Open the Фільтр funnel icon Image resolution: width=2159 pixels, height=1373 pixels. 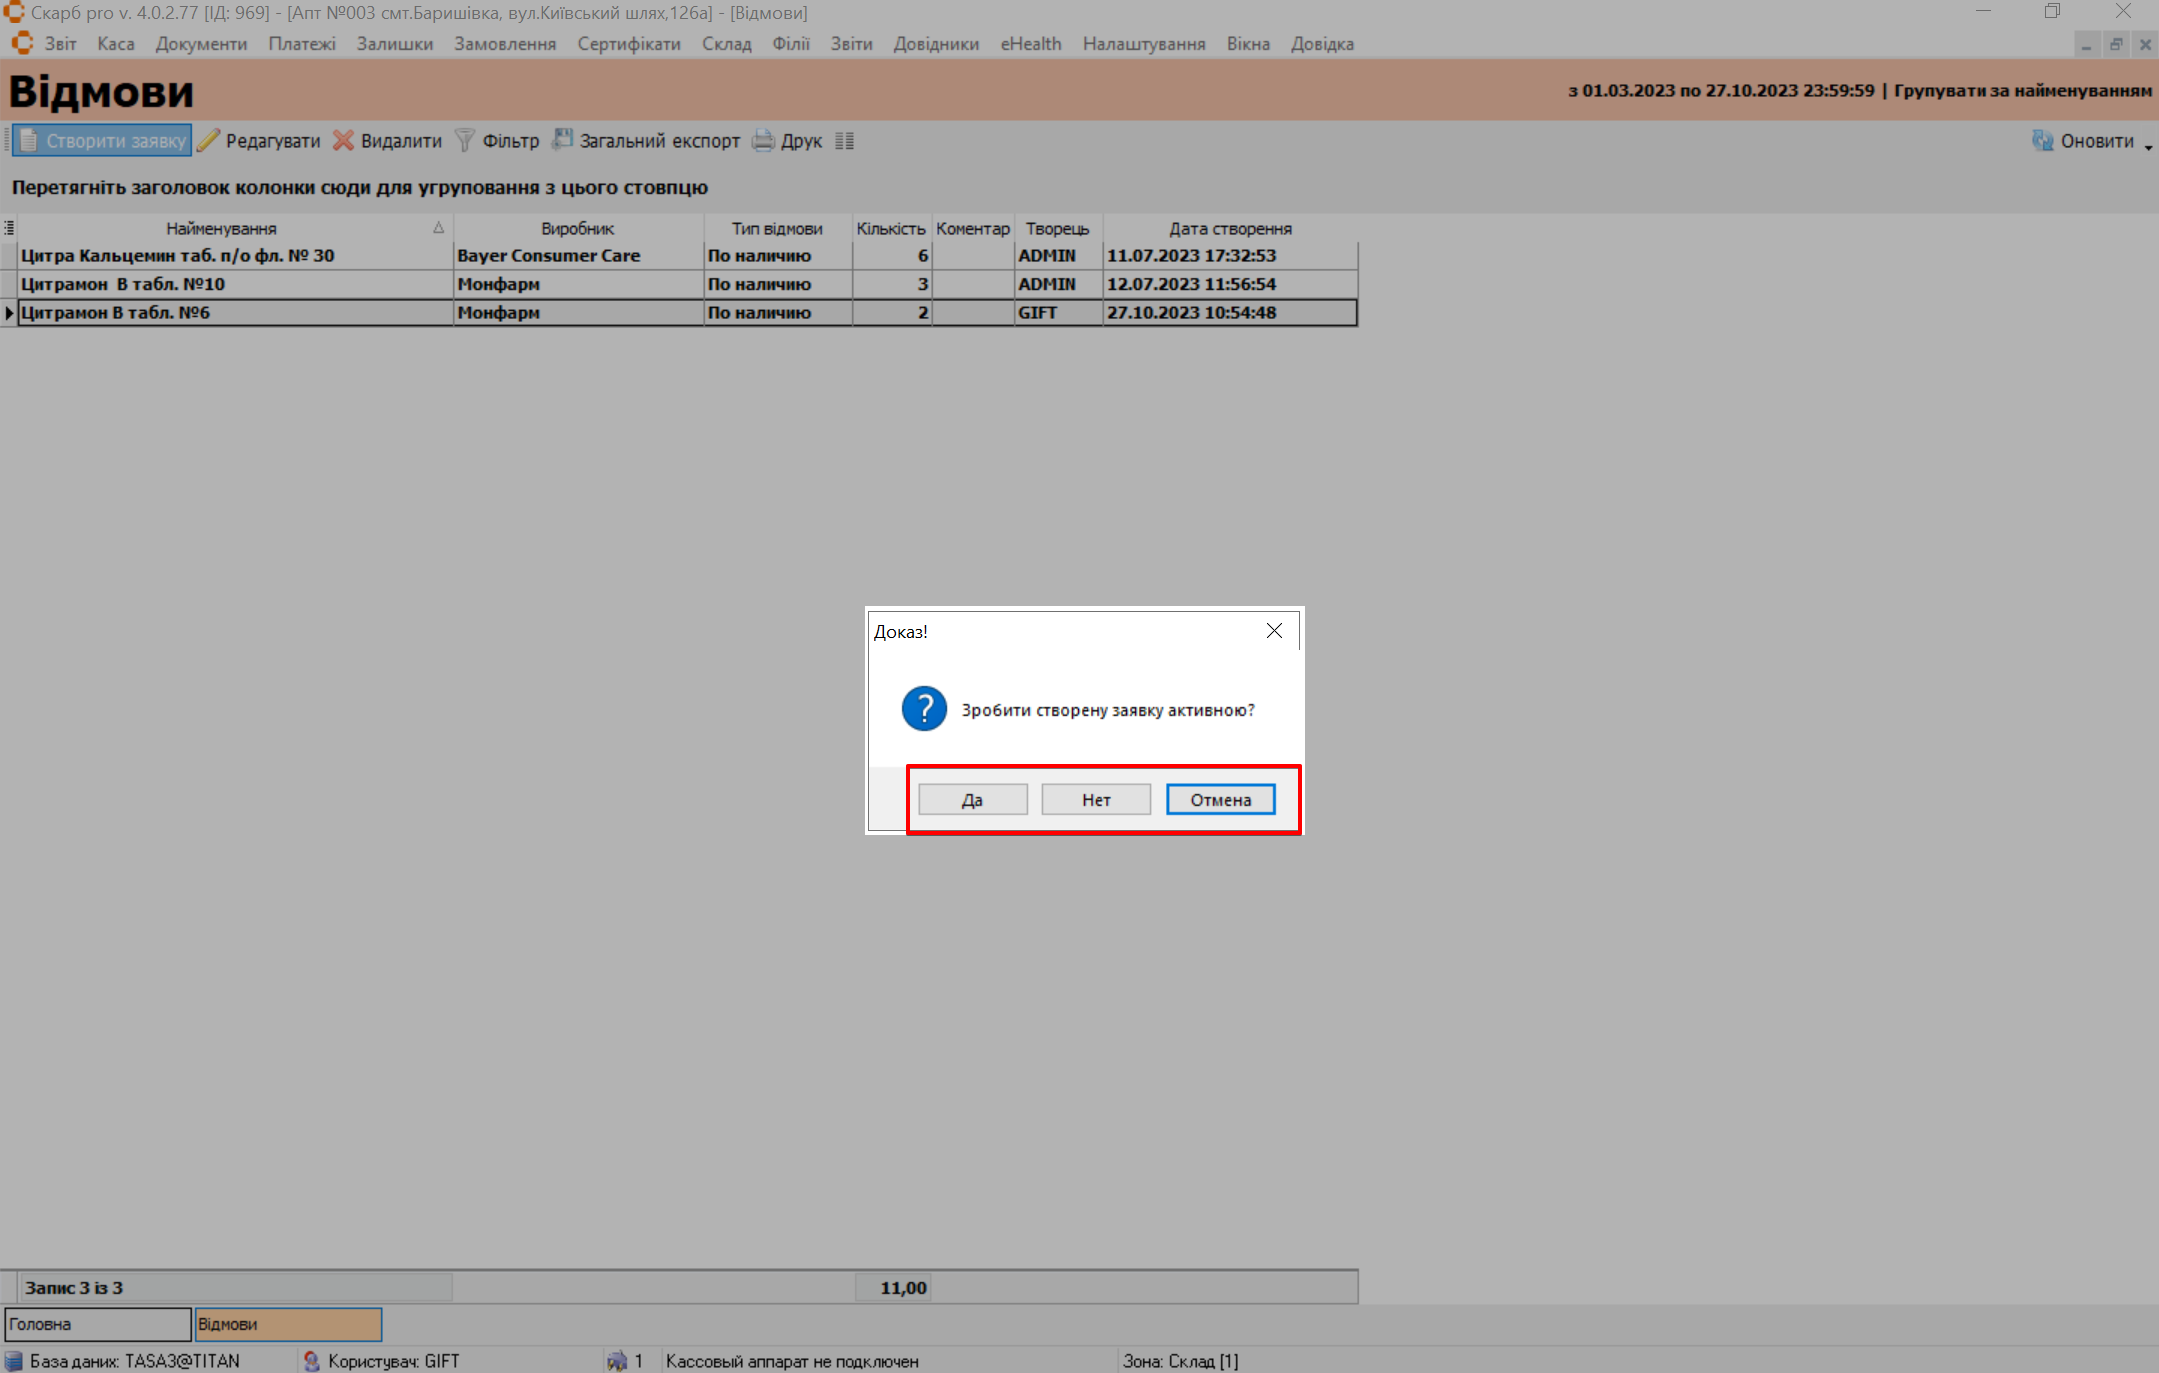(x=465, y=141)
